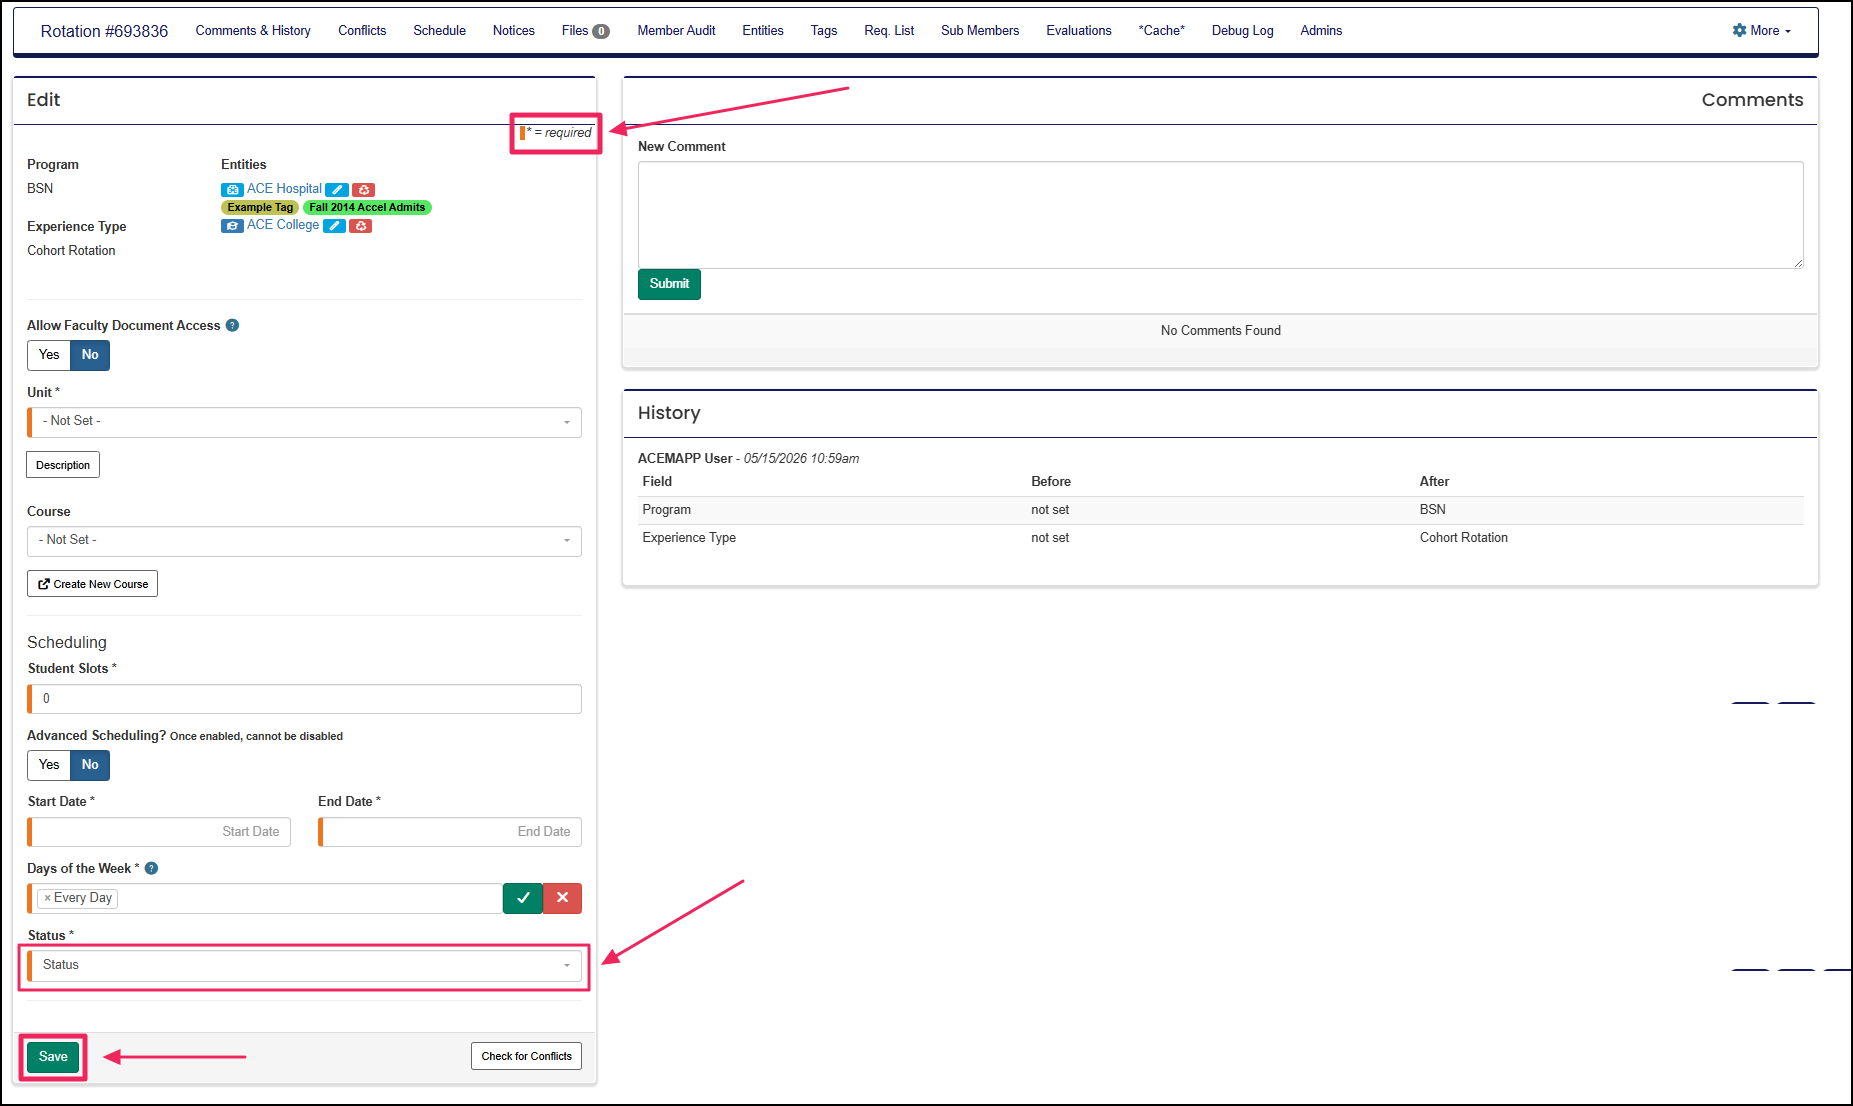Submit the new comment

669,284
